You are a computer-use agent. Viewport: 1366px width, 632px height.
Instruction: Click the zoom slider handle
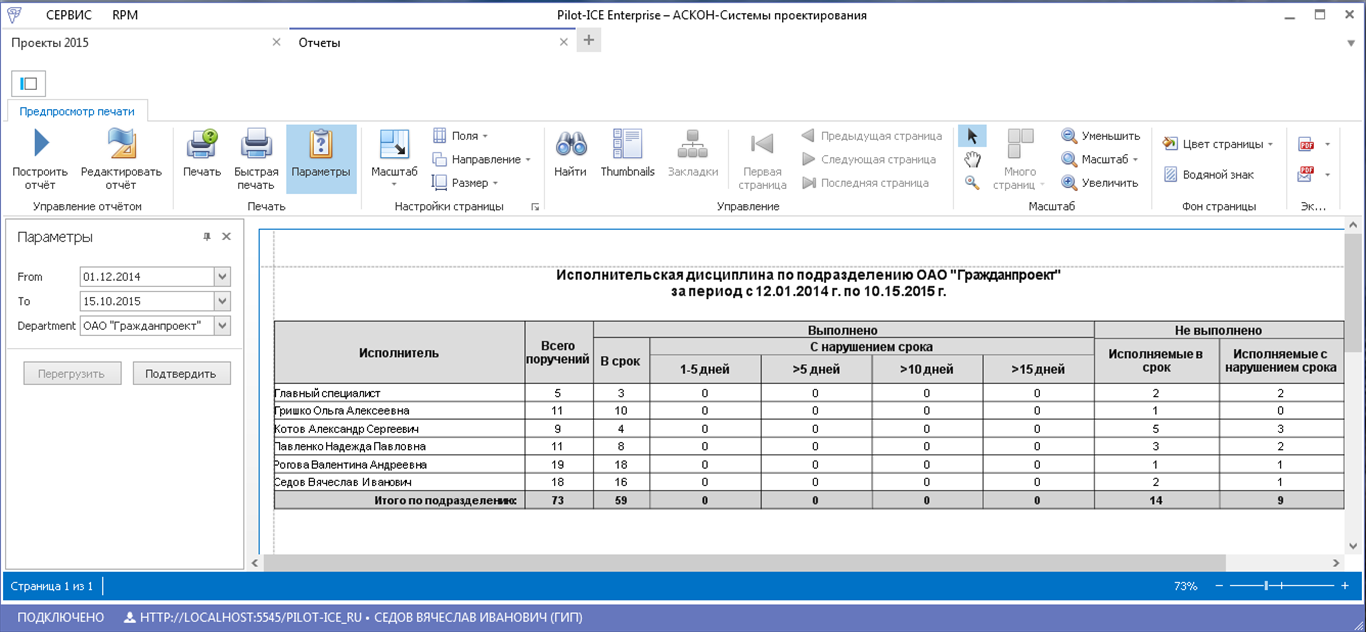1266,586
